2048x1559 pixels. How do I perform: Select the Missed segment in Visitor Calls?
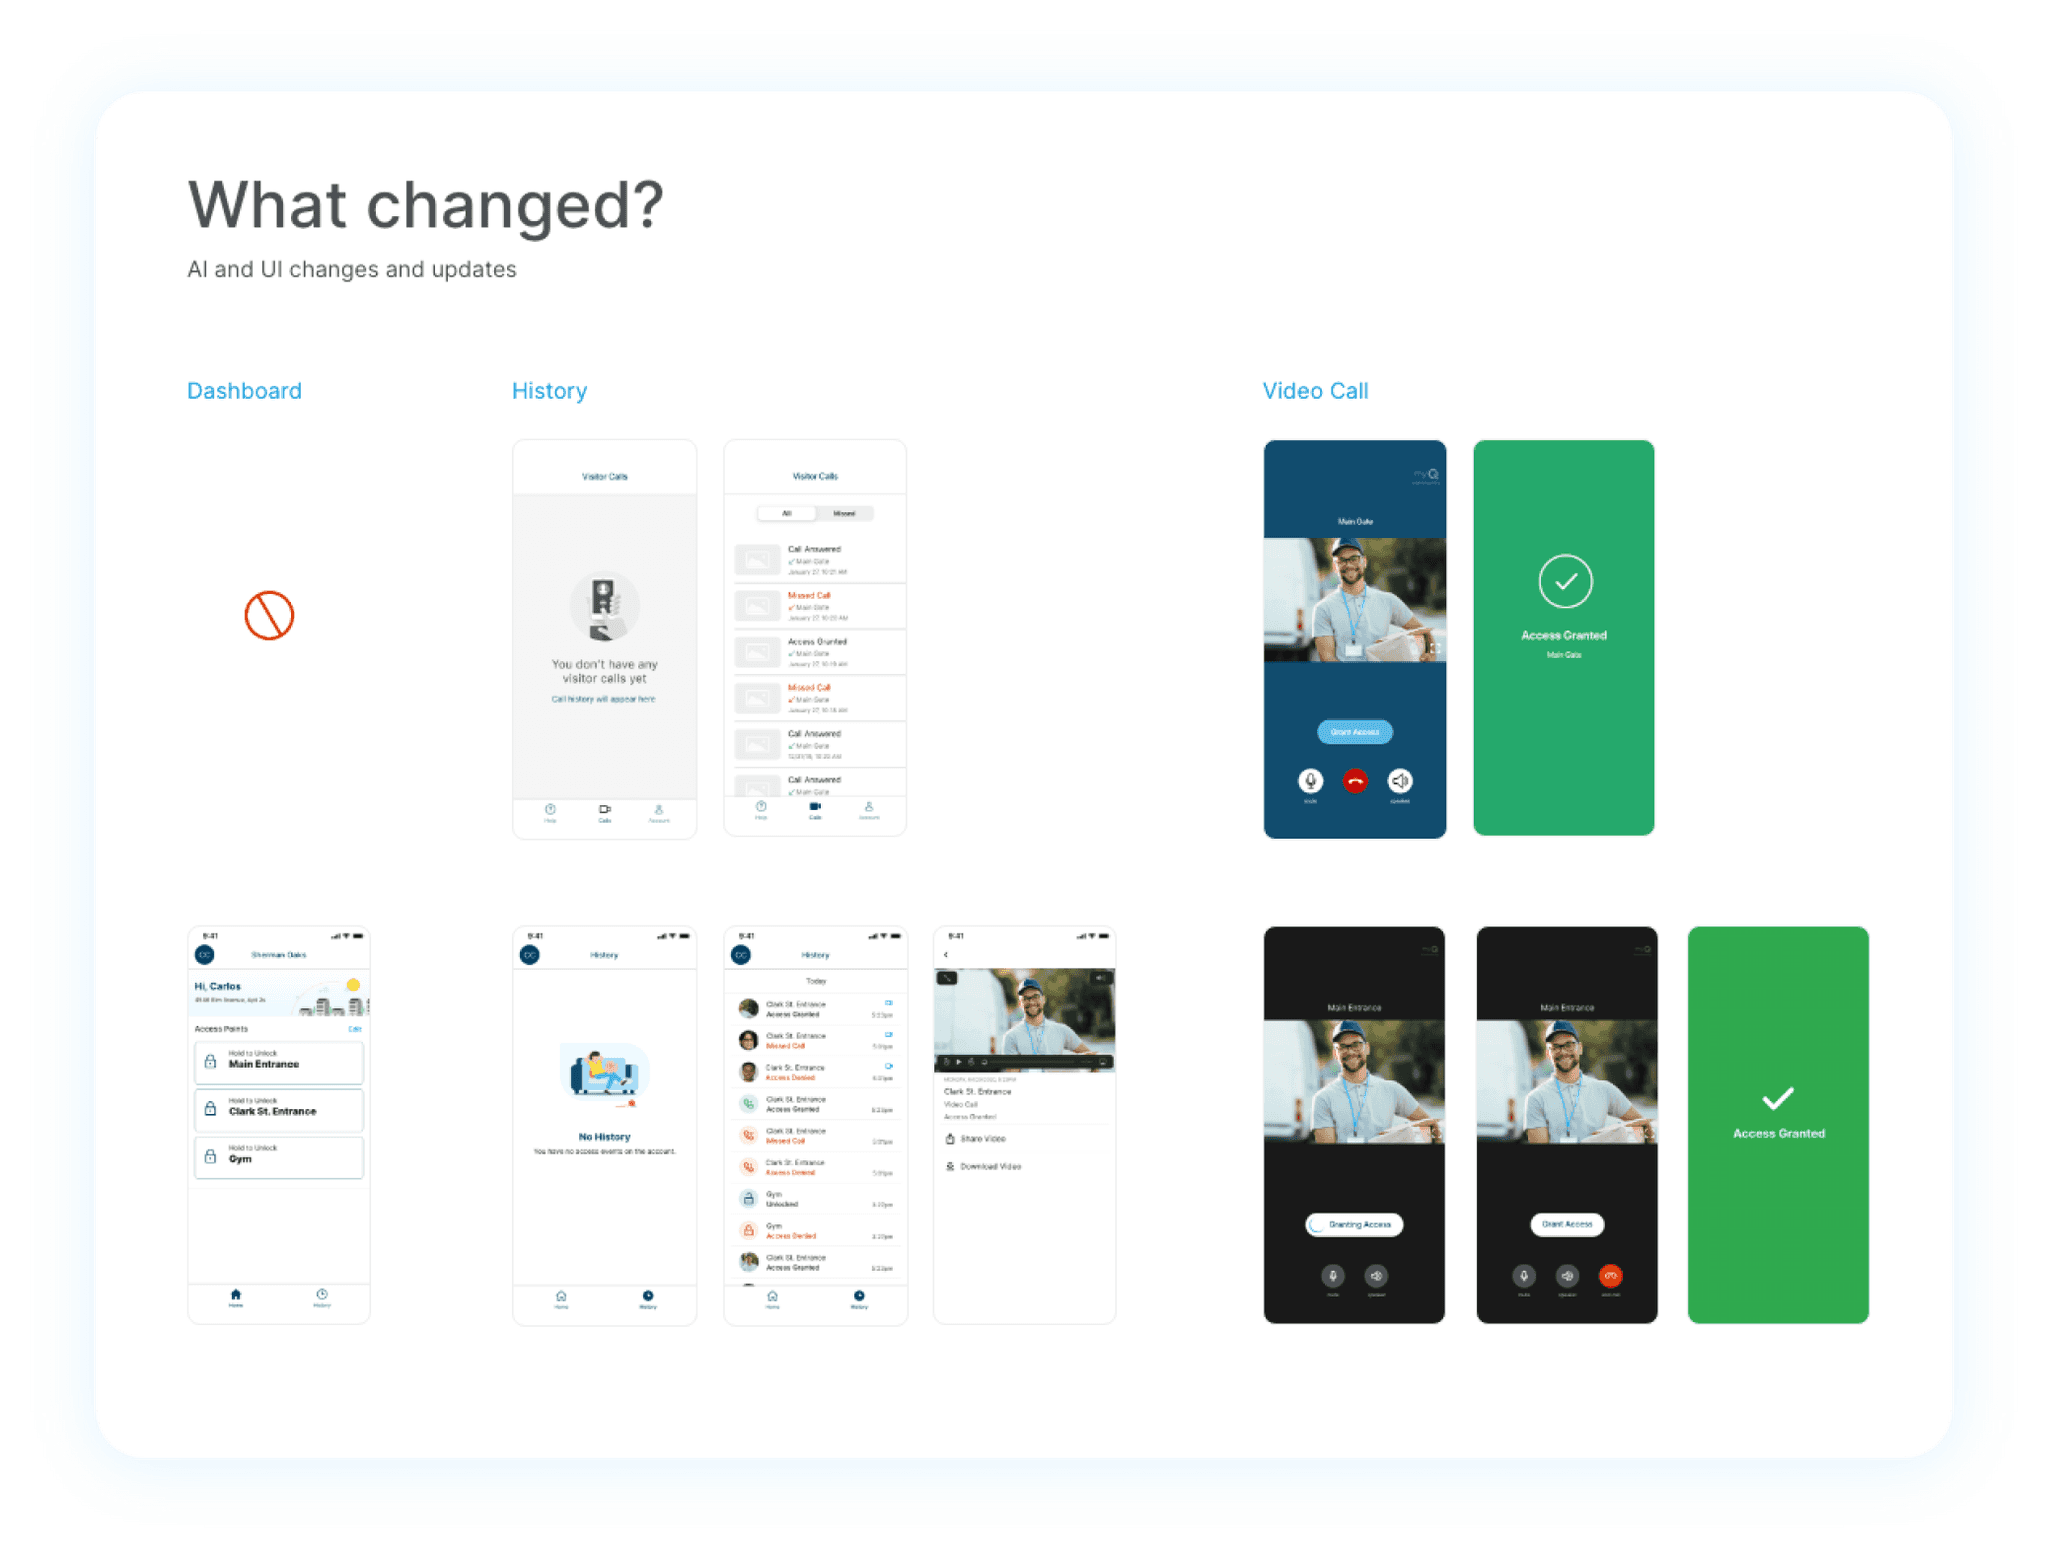844,513
